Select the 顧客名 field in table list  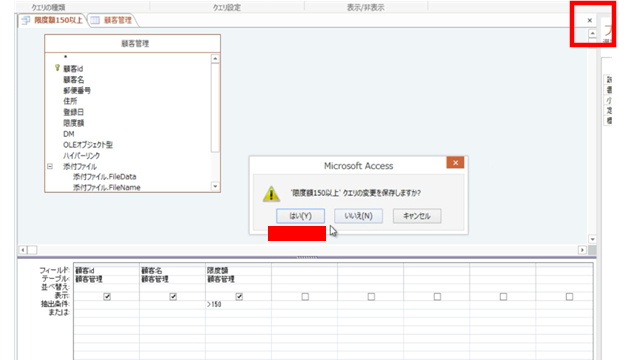tap(73, 80)
